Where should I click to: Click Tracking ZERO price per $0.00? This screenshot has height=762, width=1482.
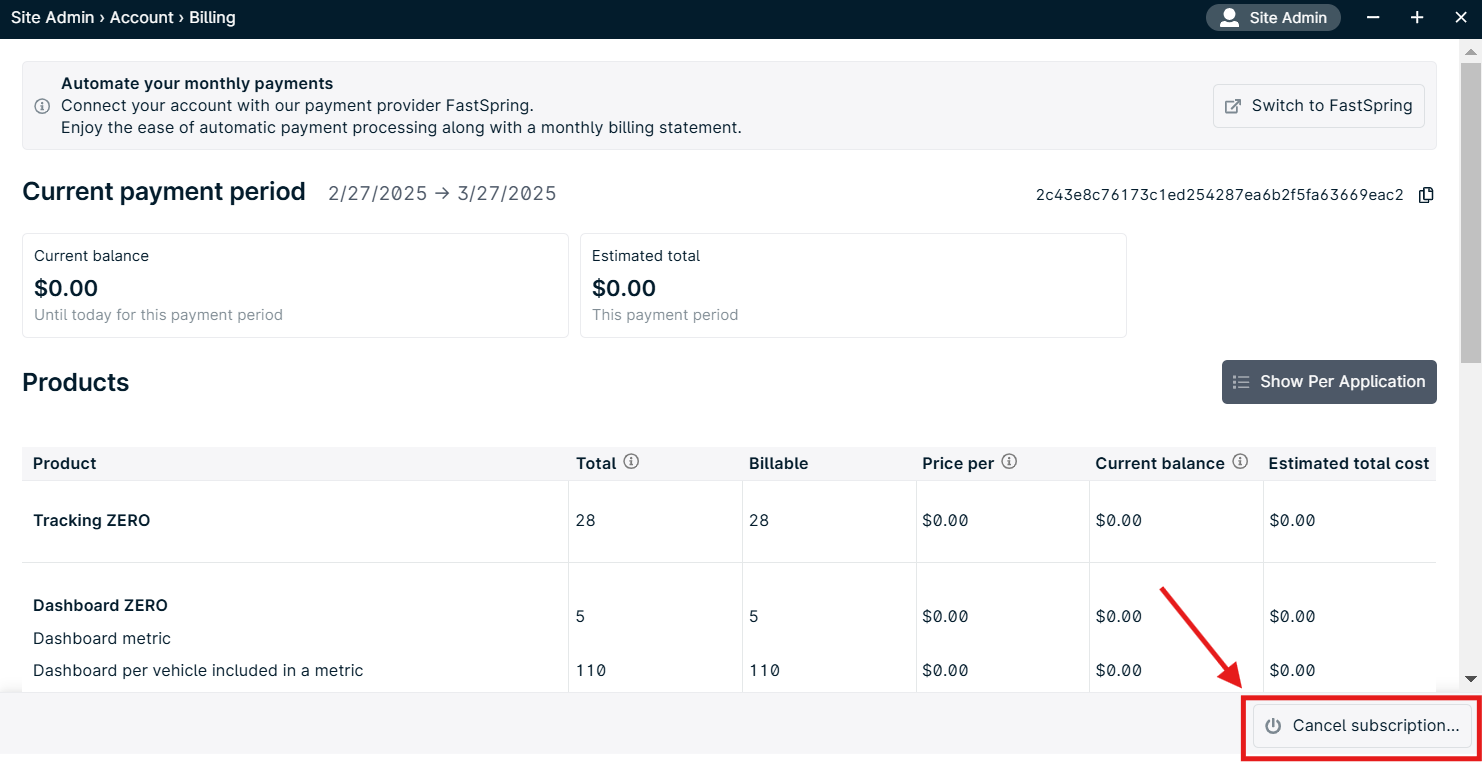pyautogui.click(x=945, y=521)
